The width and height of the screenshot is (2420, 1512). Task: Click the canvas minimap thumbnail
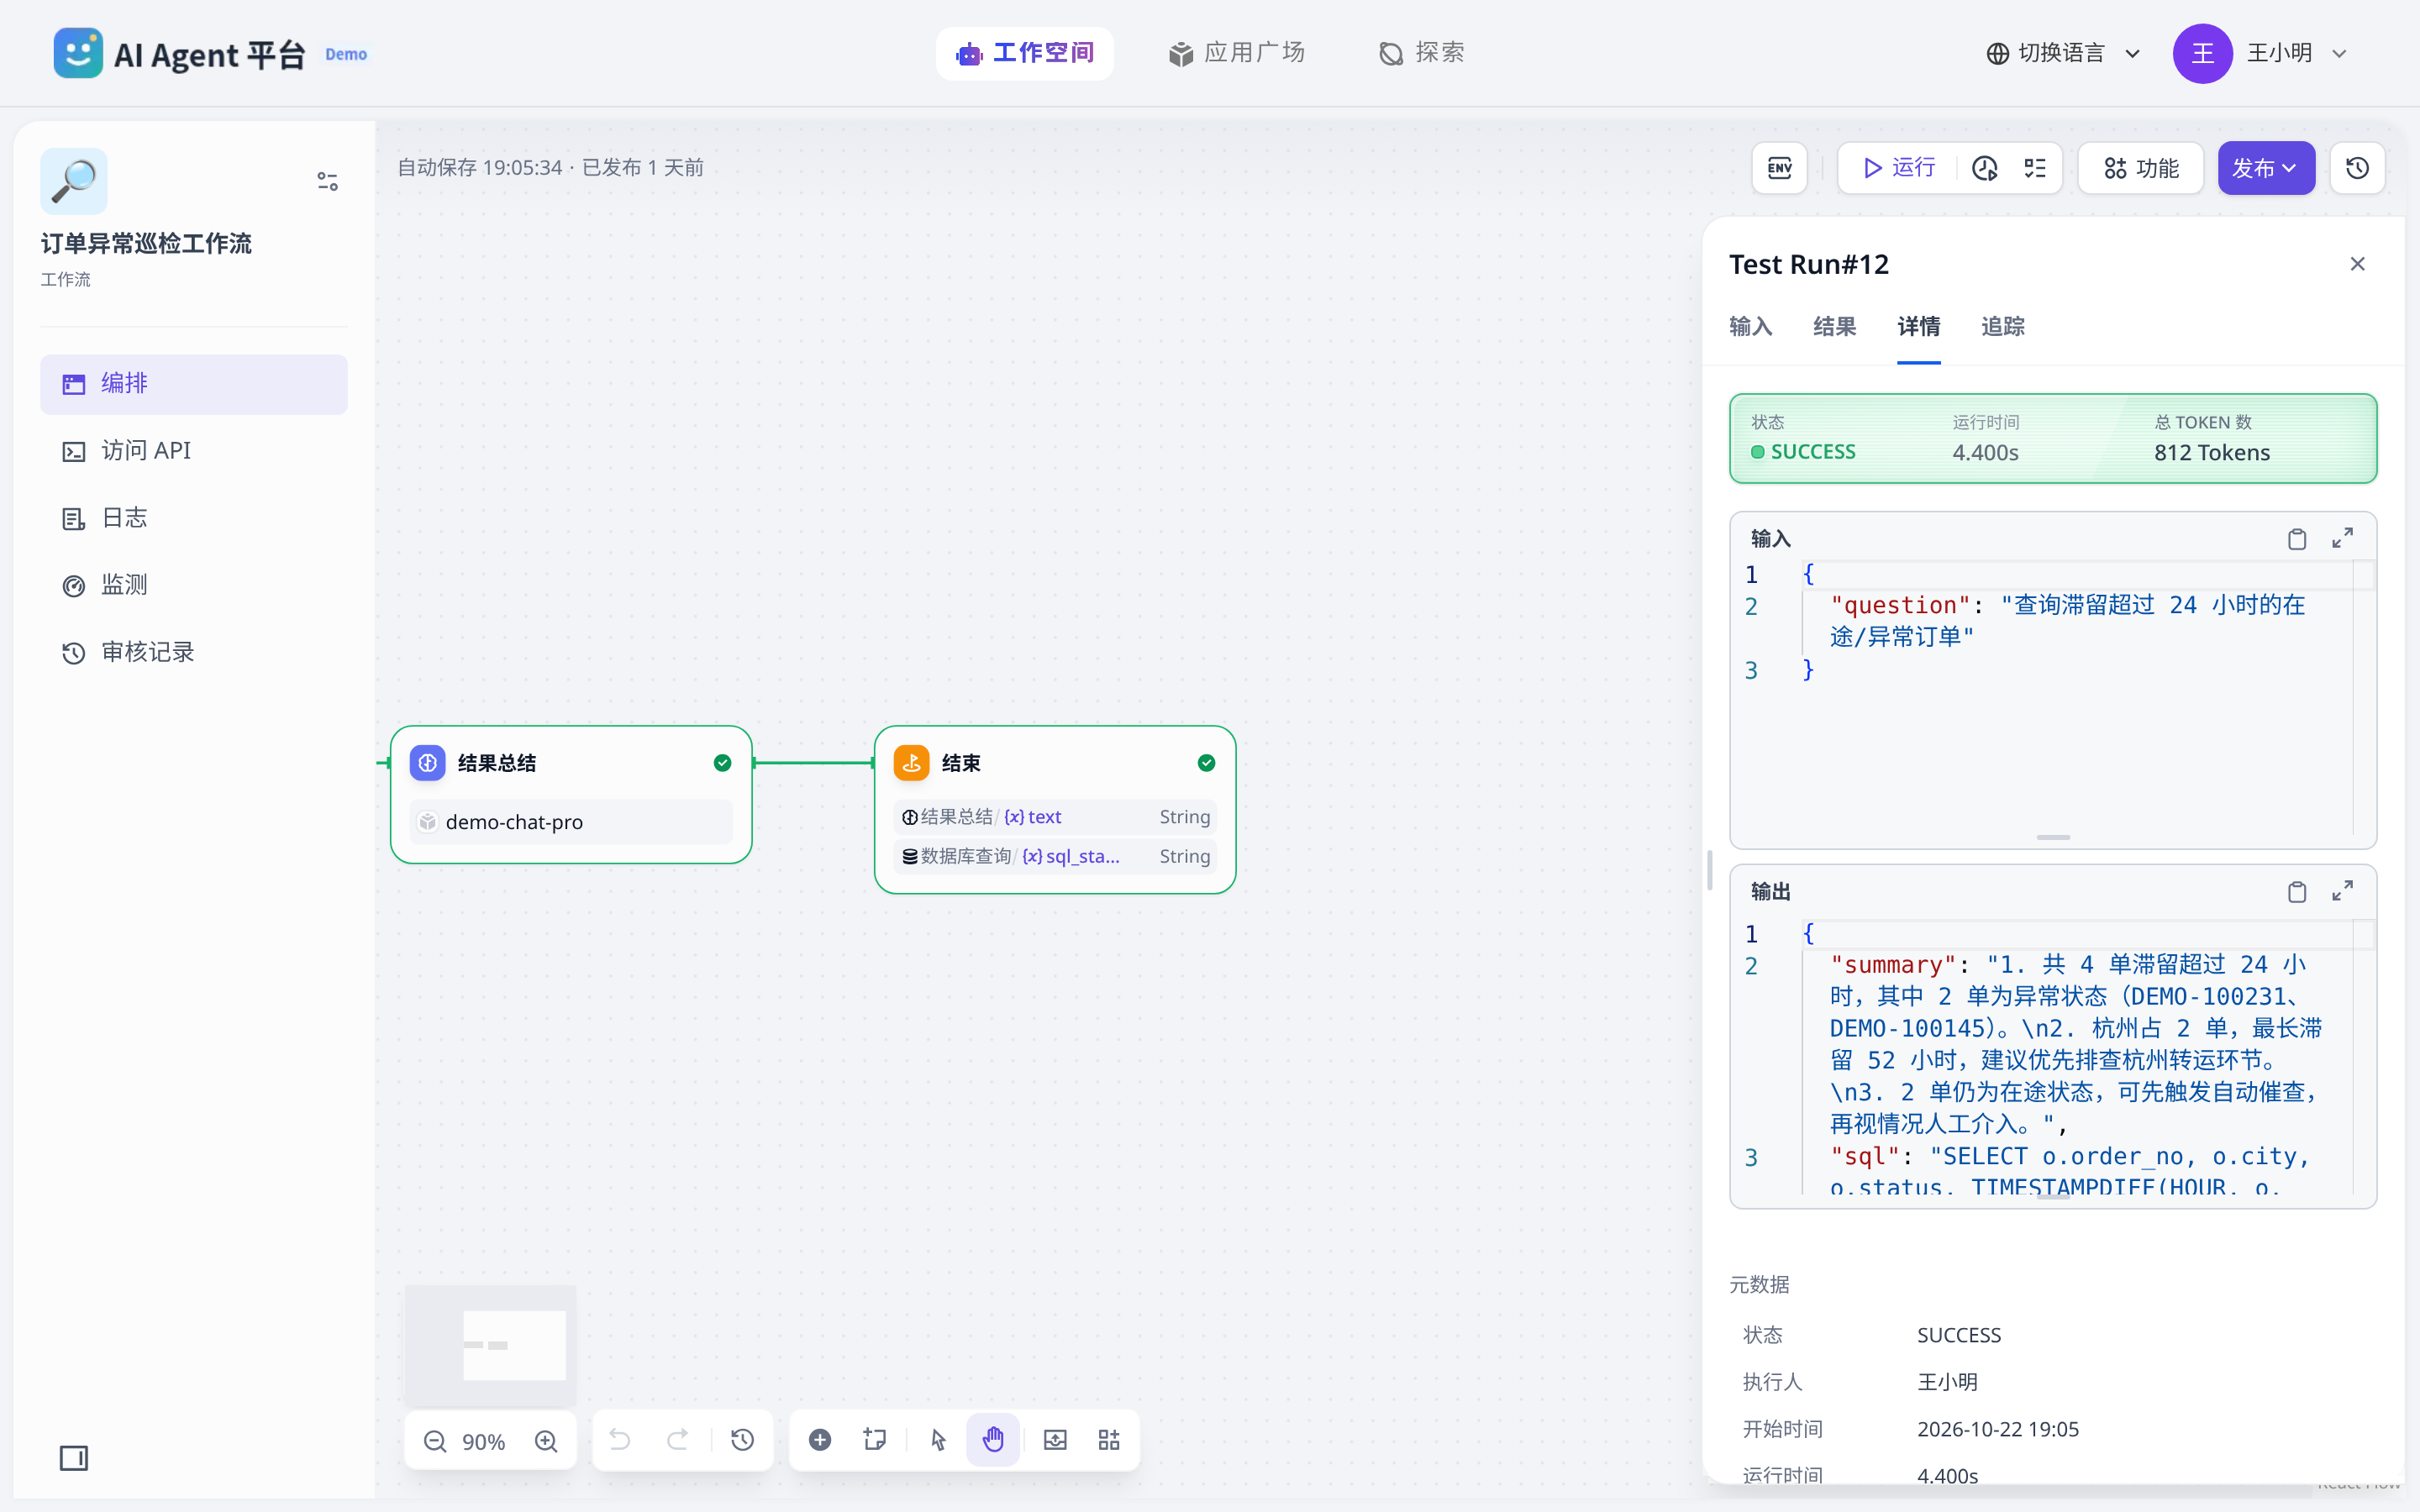click(490, 1345)
